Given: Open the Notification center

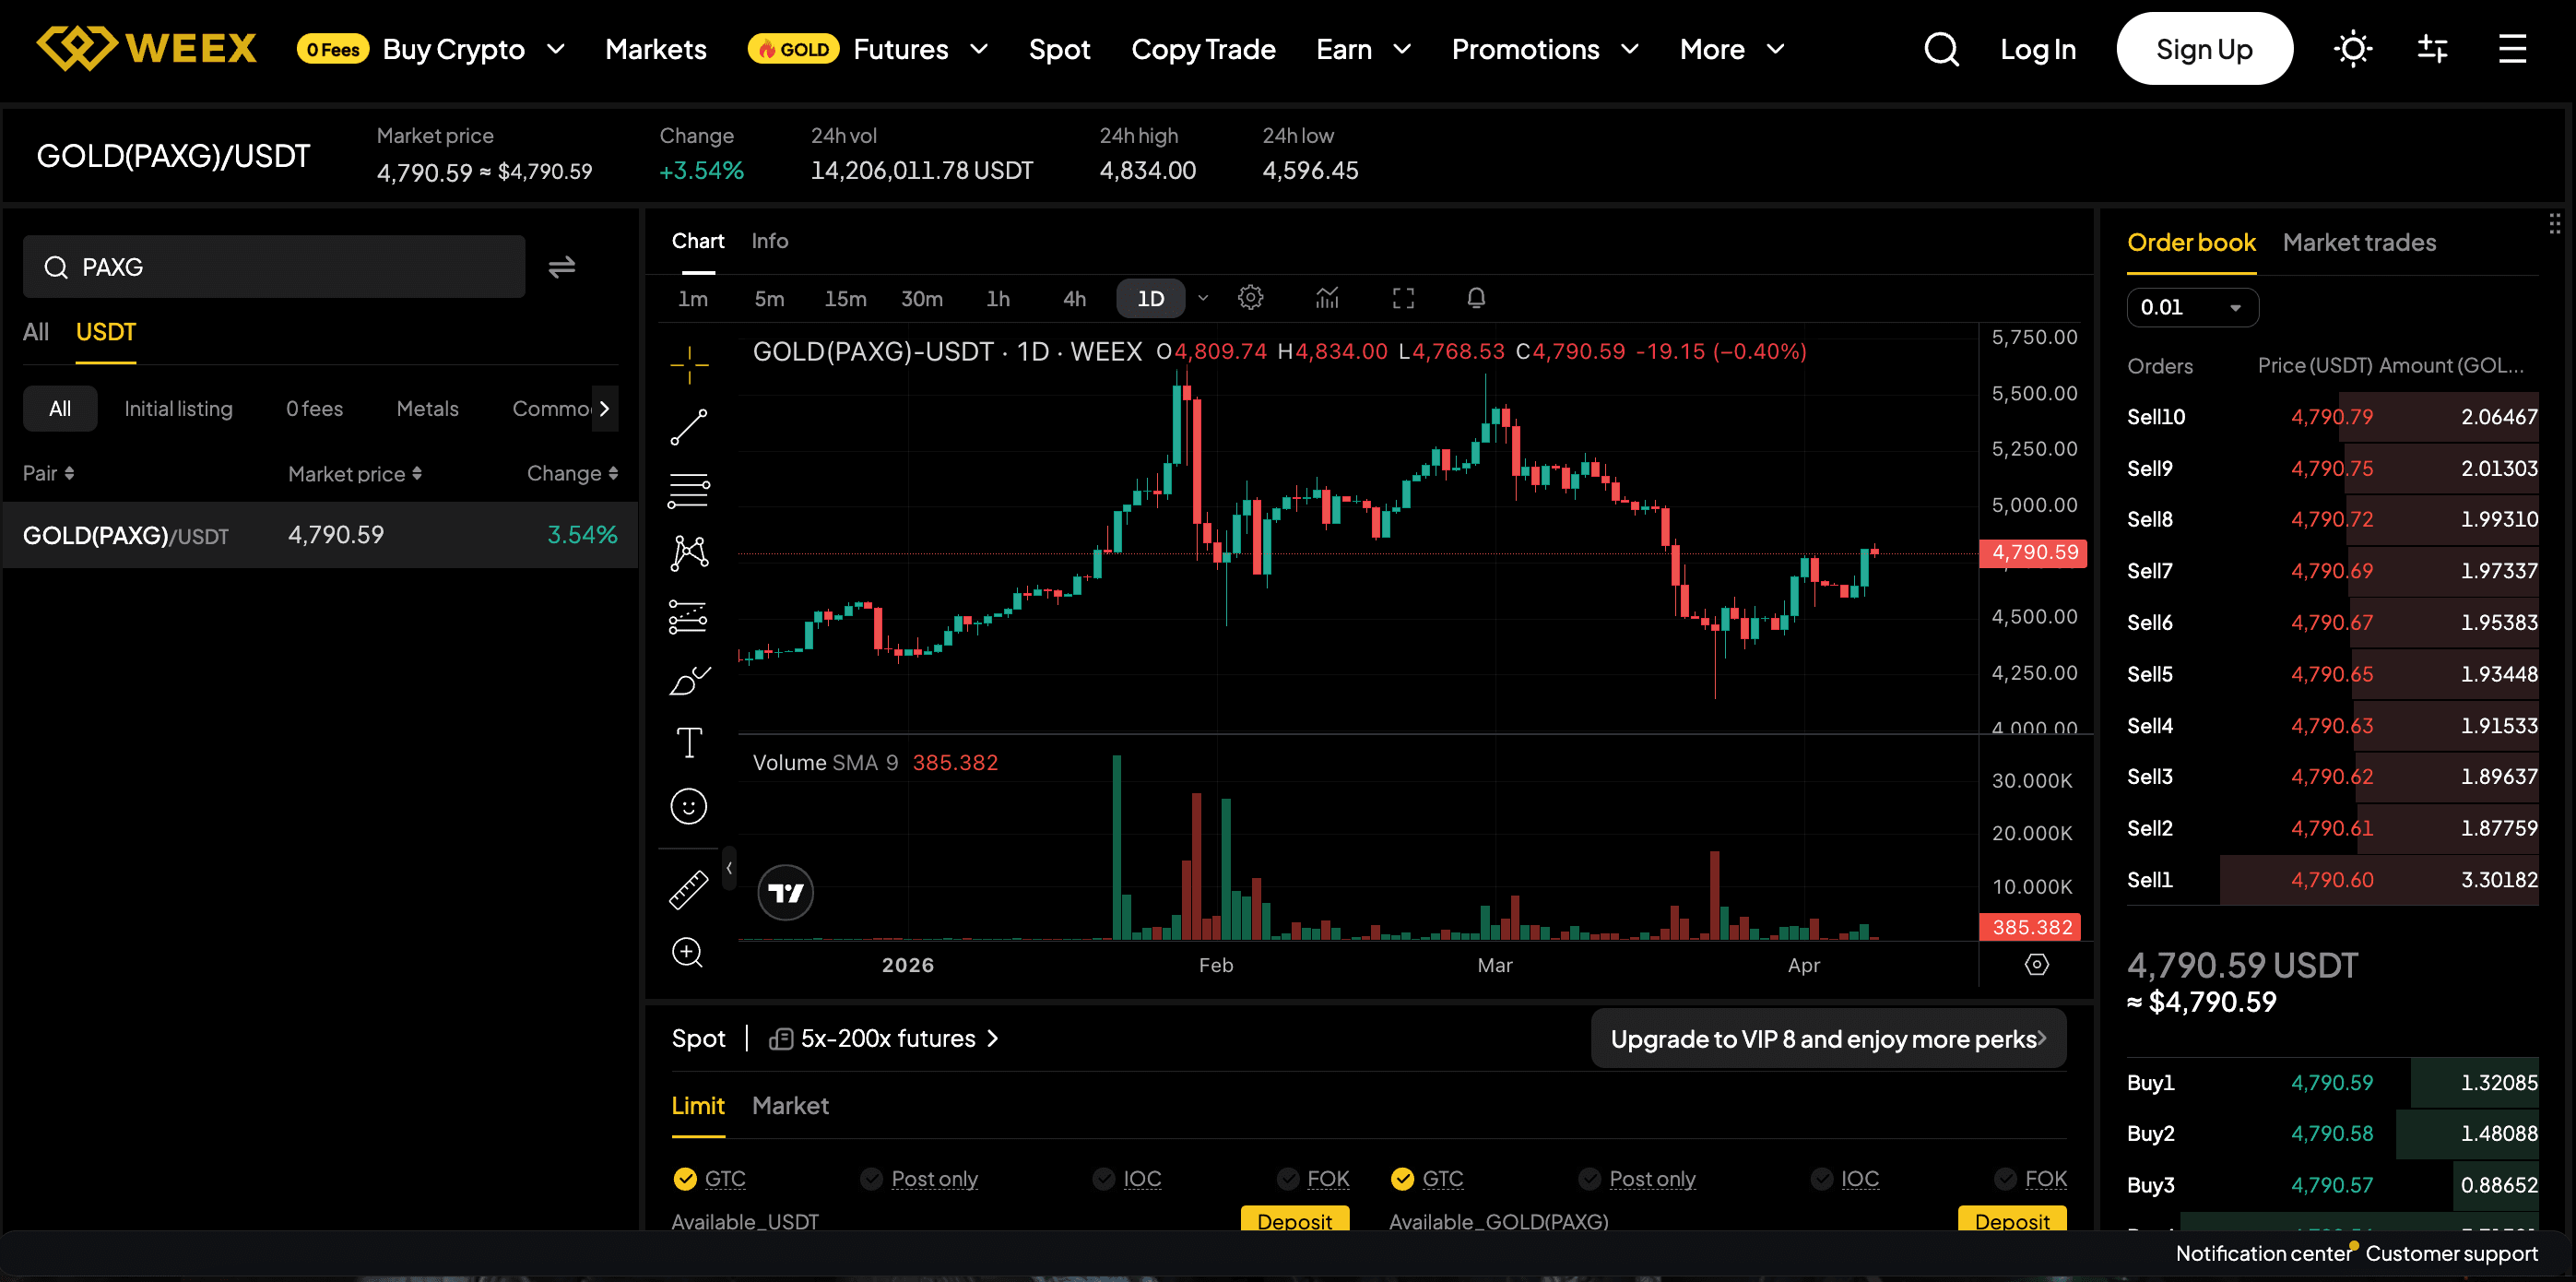Looking at the screenshot, I should (x=2264, y=1253).
